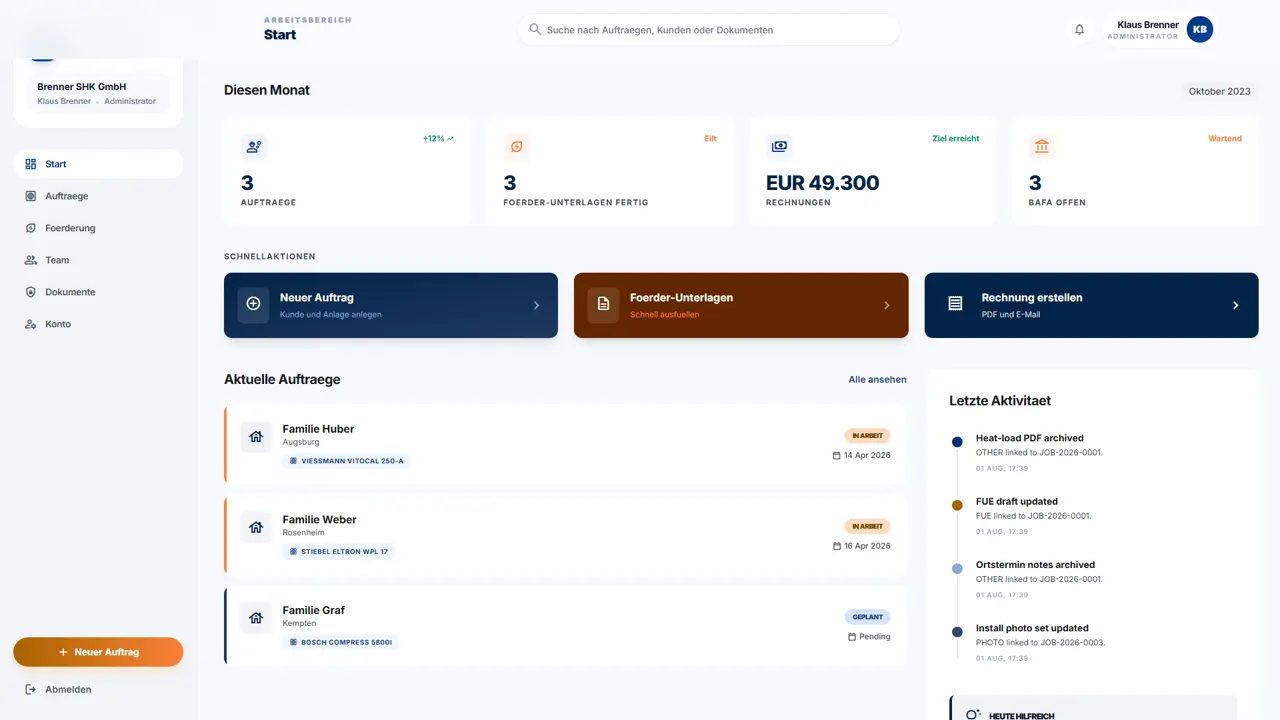Viewport: 1280px width, 720px height.
Task: Click the Abmelden logout icon
Action: coord(30,690)
